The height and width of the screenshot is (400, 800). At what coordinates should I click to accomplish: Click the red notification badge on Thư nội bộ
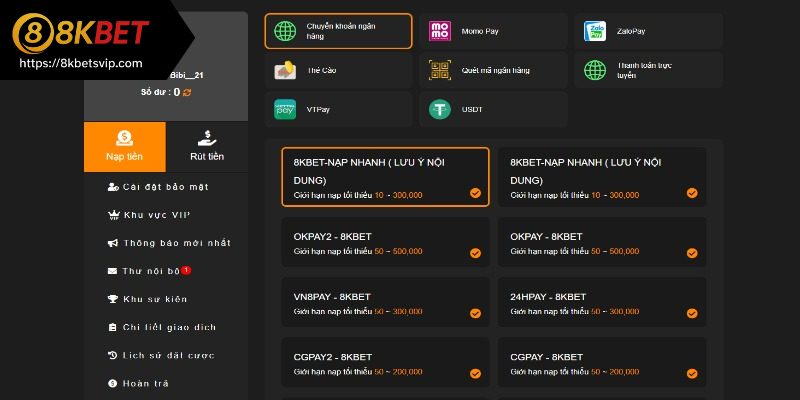point(186,270)
